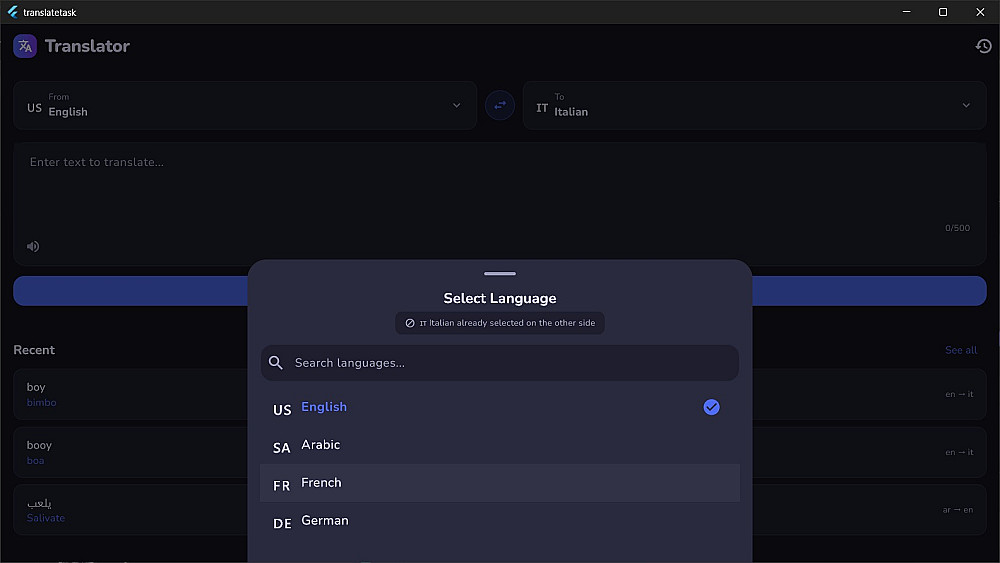Image resolution: width=1000 pixels, height=563 pixels.
Task: Click the checkmark beside English
Action: coord(711,407)
